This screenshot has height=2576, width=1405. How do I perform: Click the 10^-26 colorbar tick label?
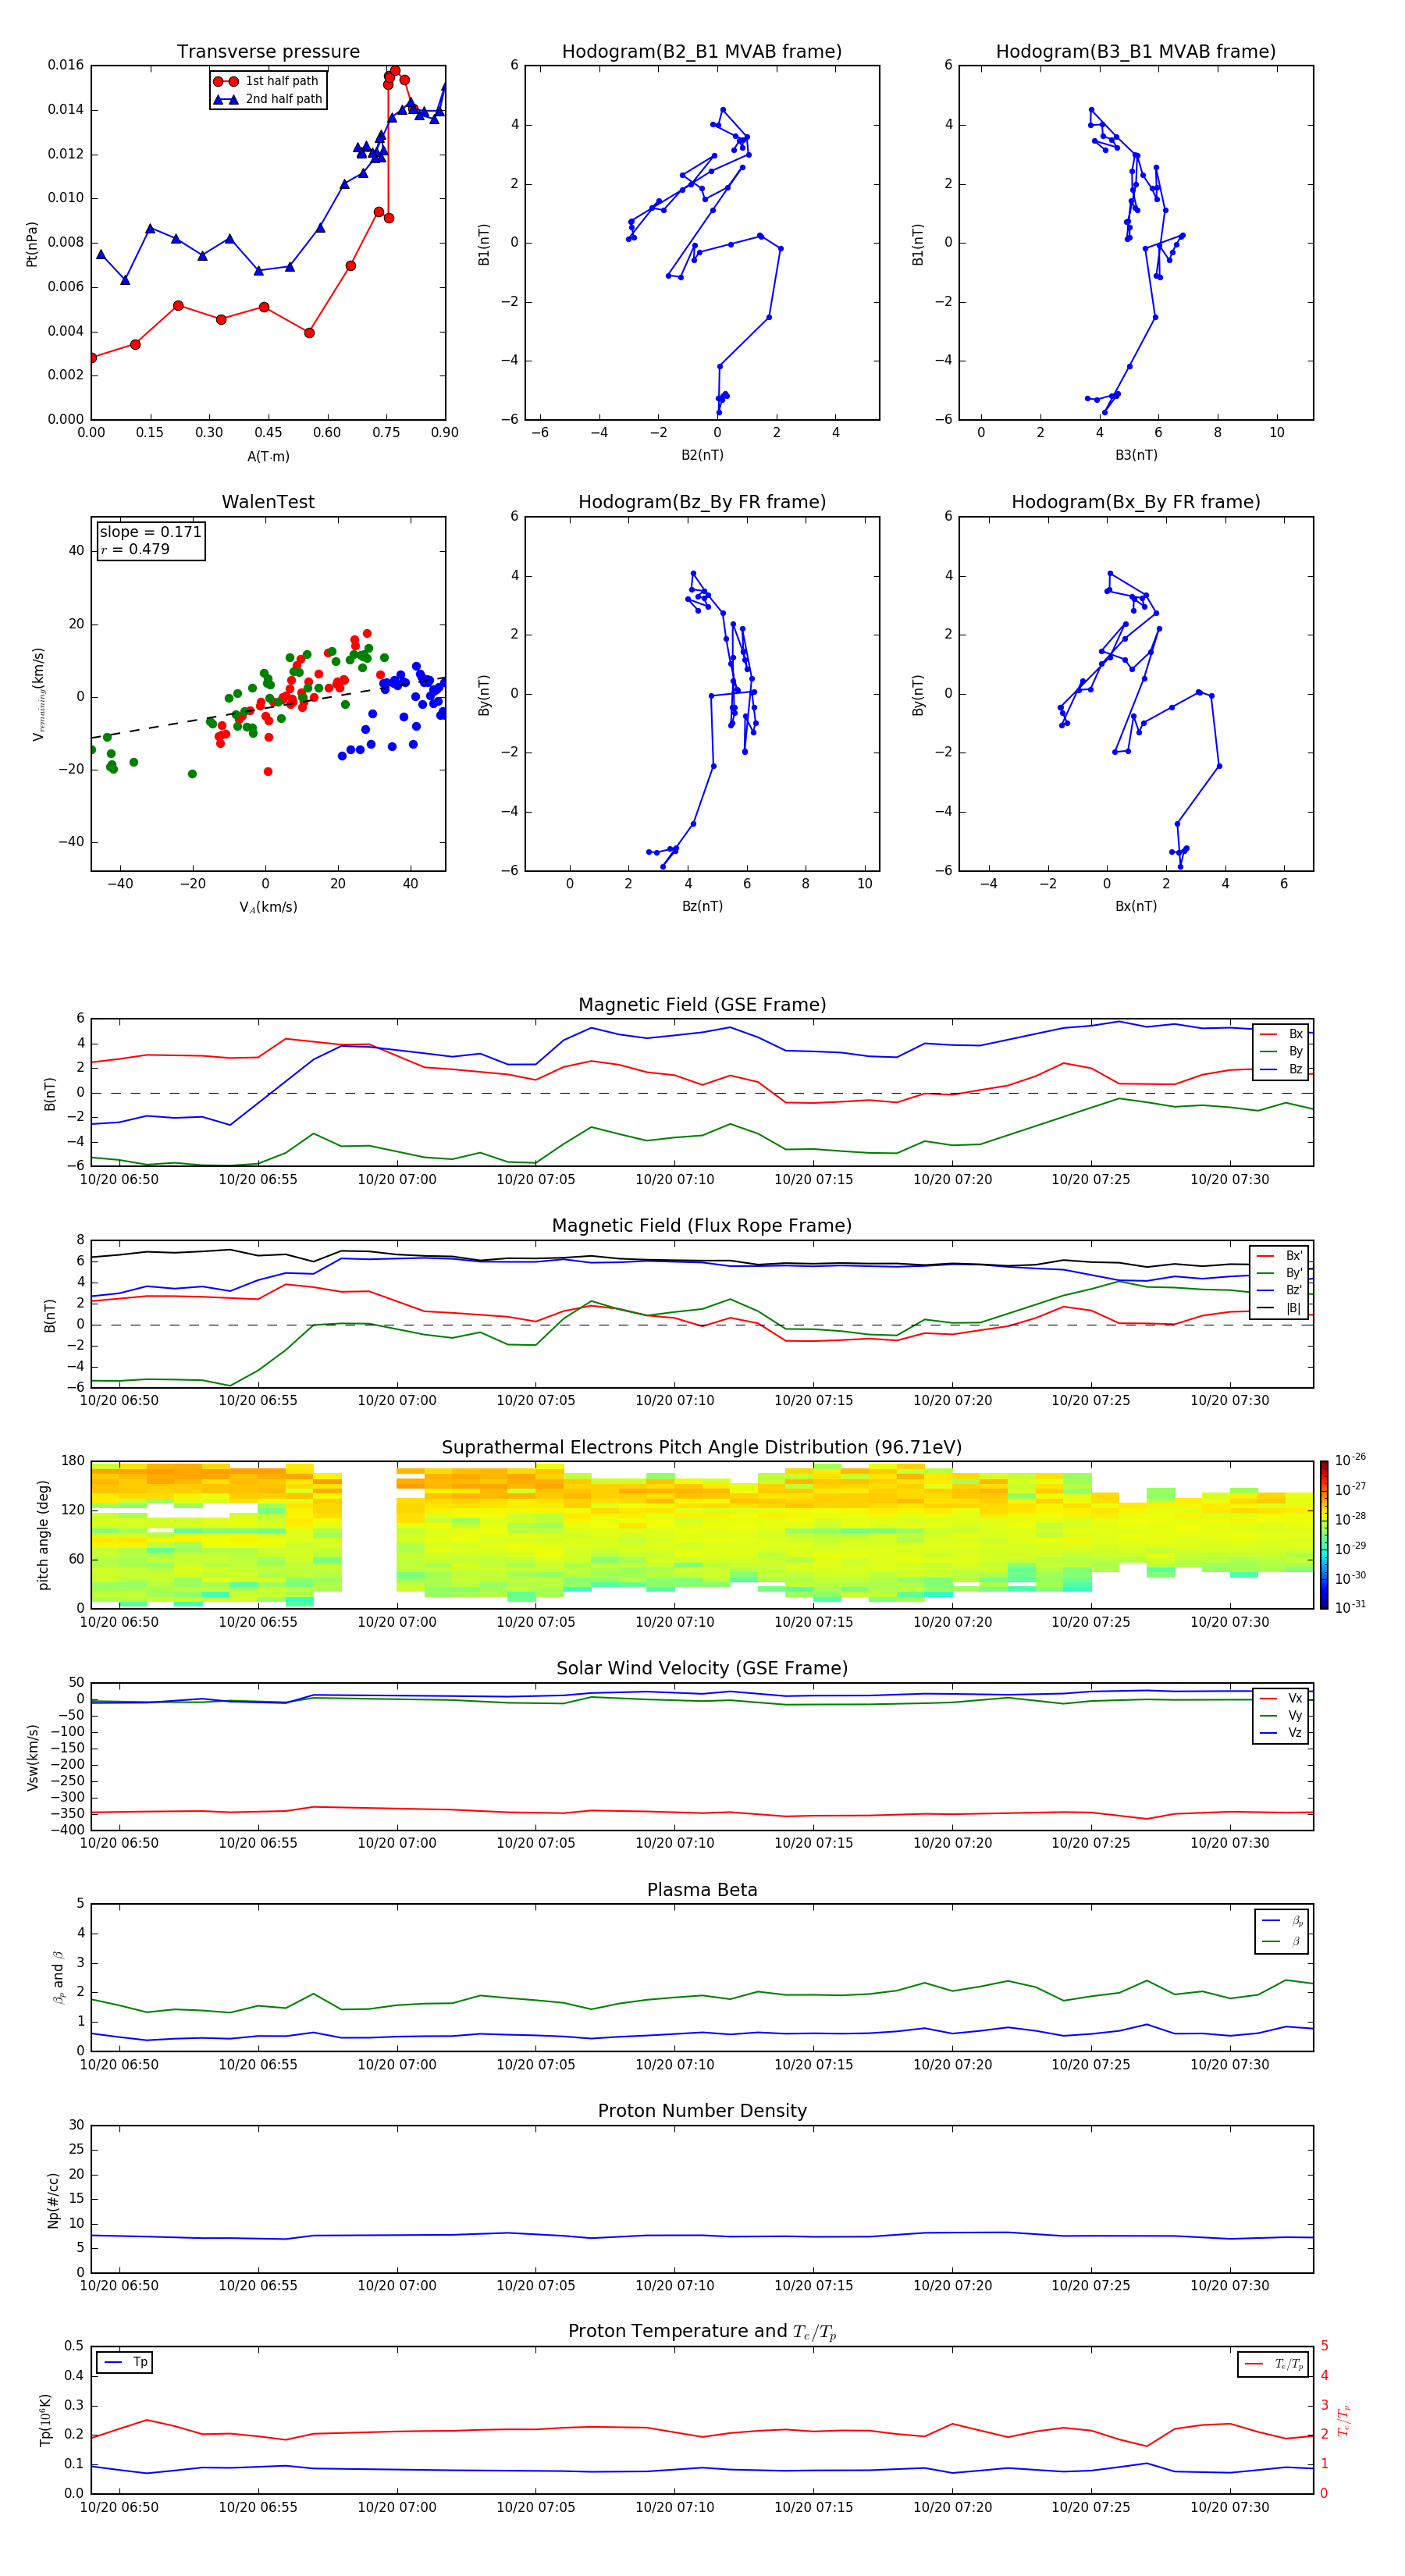pos(1350,1460)
